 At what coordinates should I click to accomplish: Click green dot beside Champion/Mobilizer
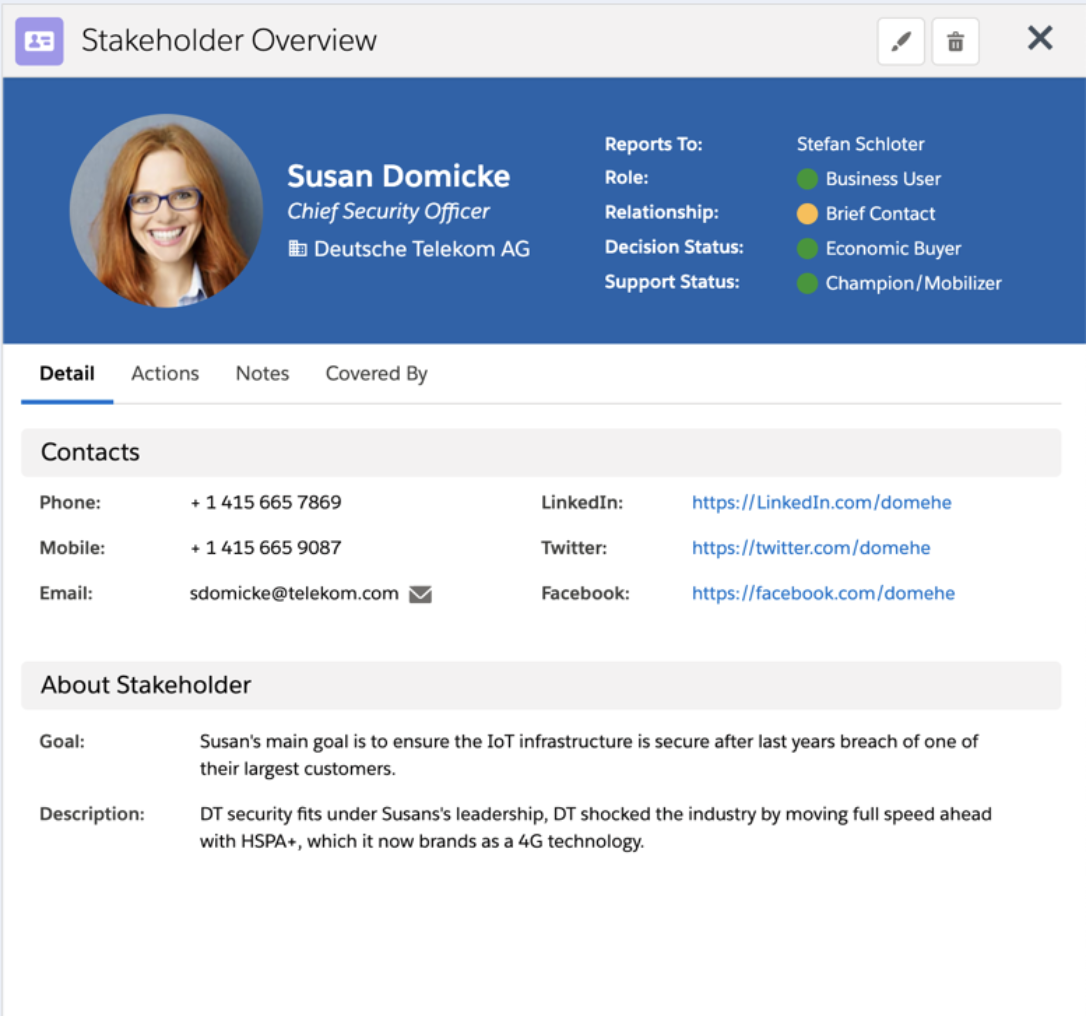(807, 283)
